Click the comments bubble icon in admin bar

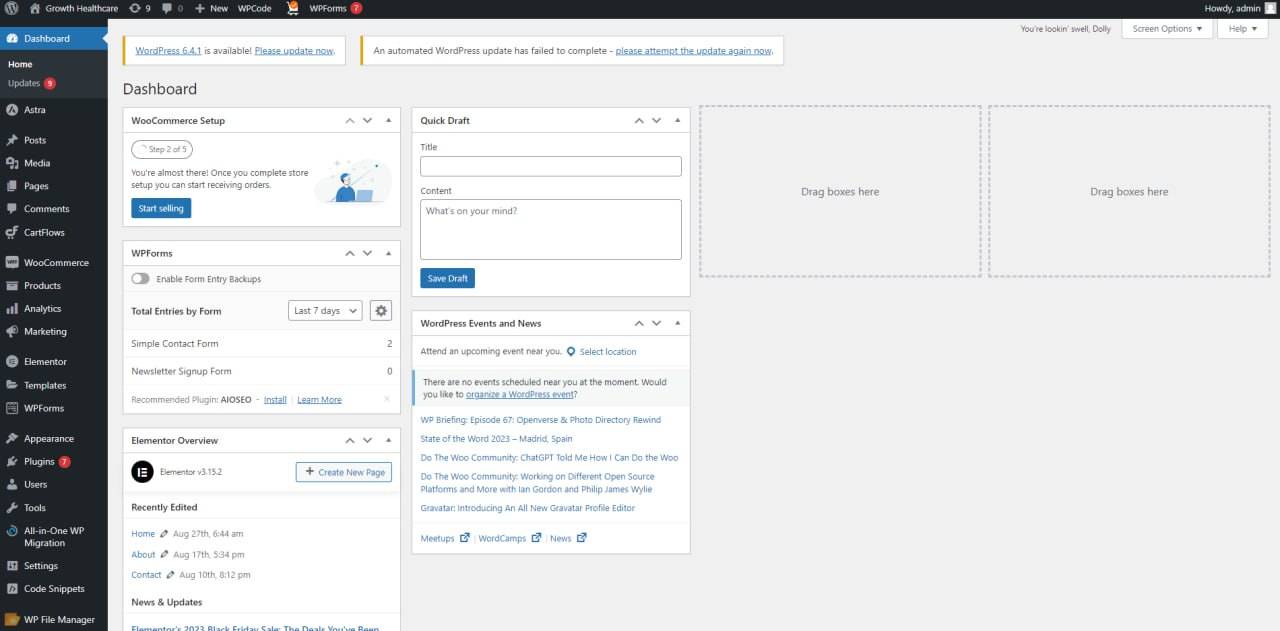(x=167, y=8)
